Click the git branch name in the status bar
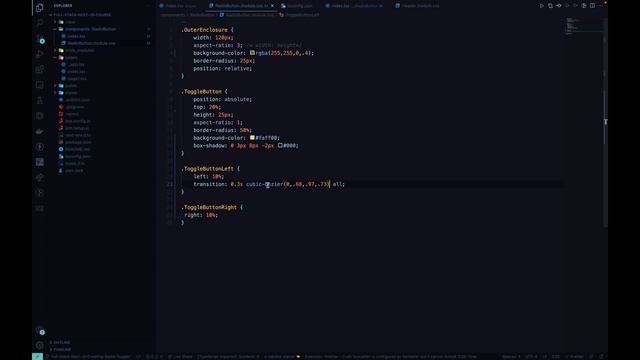640x360 pixels. 88,356
